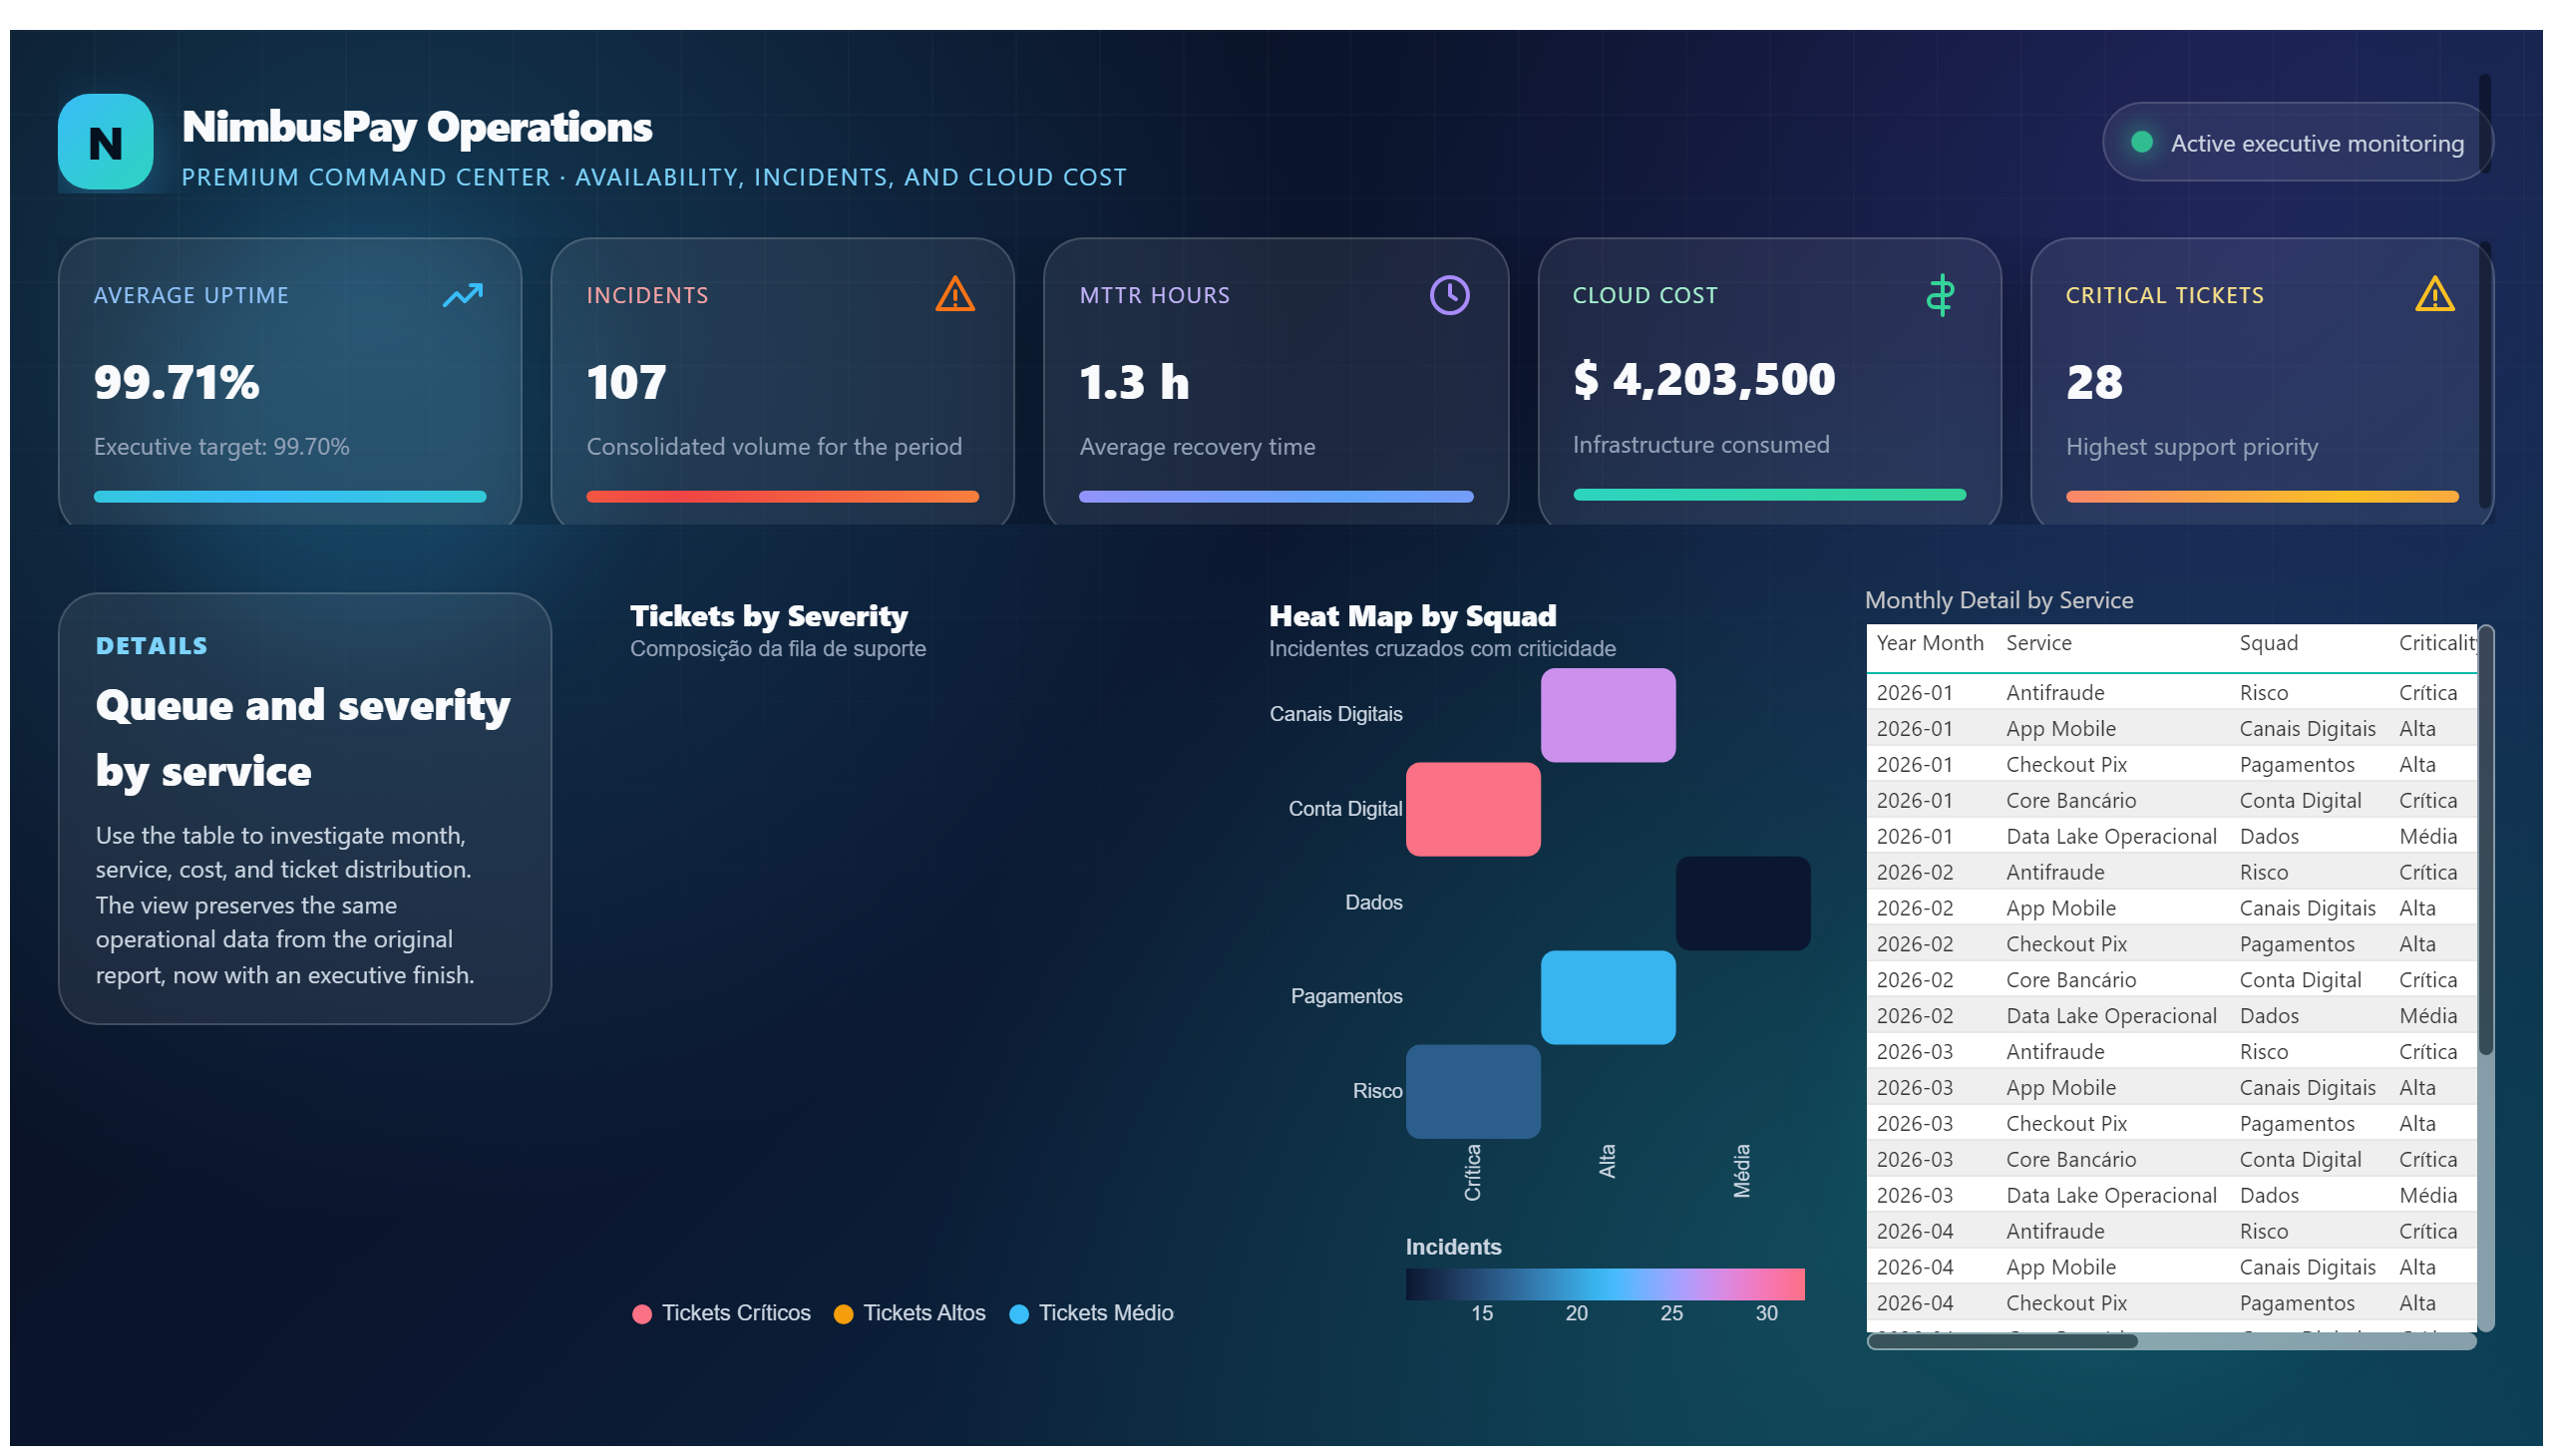Click the Cloud Cost dollar icon
2553x1456 pixels.
[x=1940, y=295]
